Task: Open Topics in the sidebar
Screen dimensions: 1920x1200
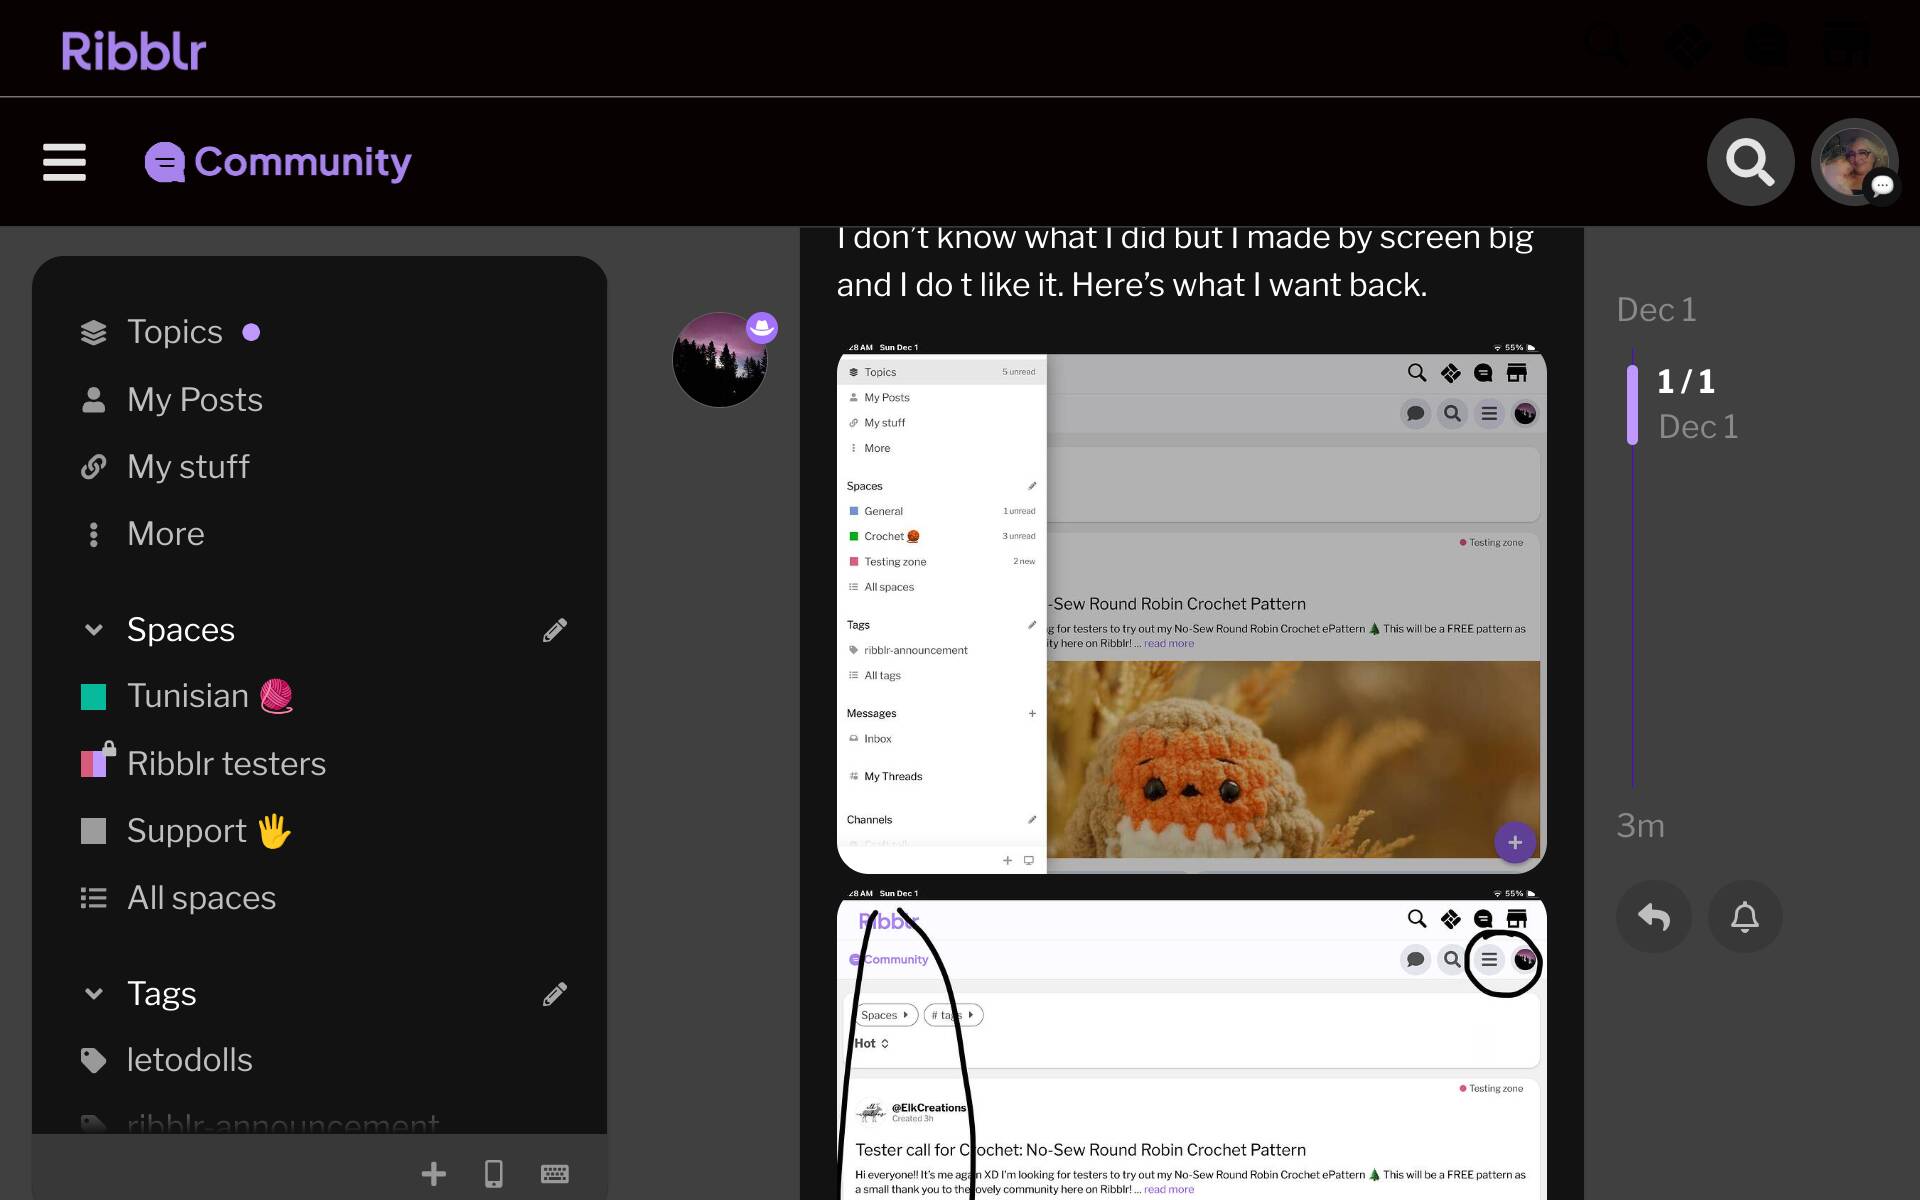Action: [174, 332]
